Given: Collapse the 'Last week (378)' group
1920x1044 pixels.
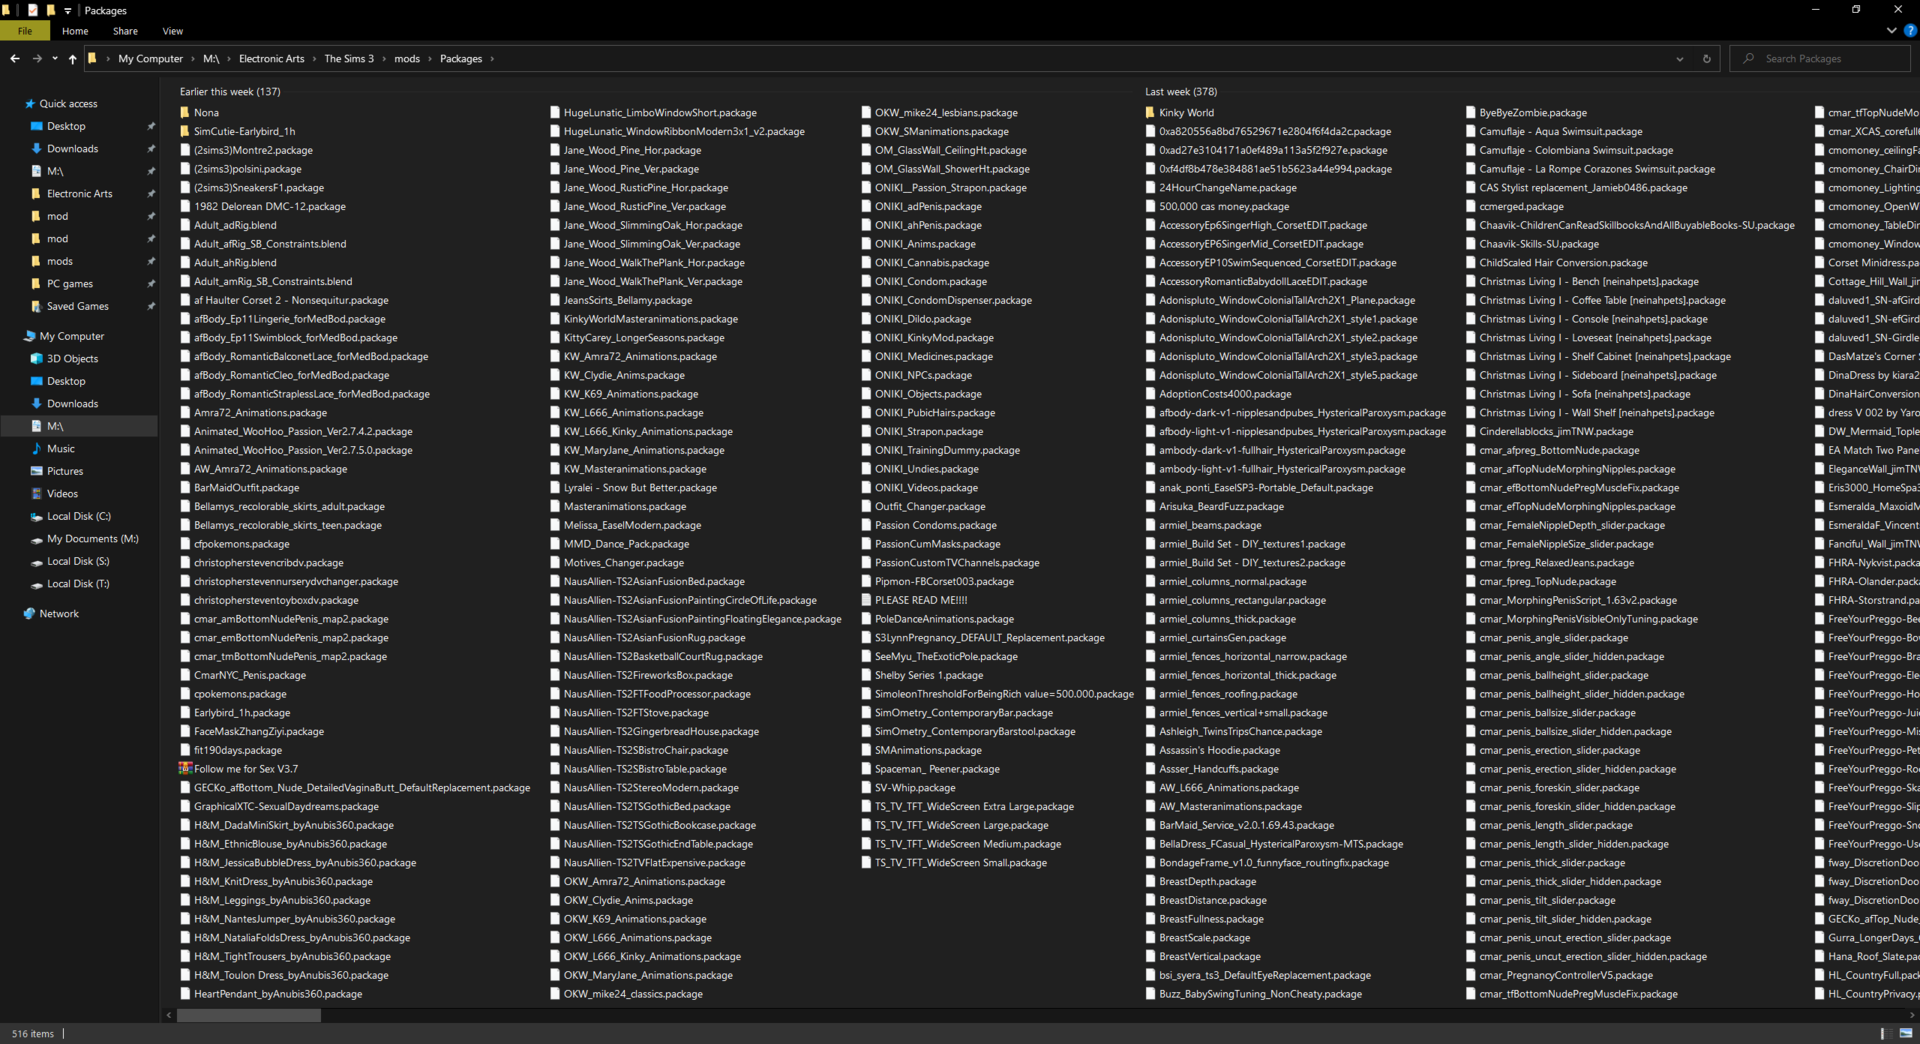Looking at the screenshot, I should 1181,92.
